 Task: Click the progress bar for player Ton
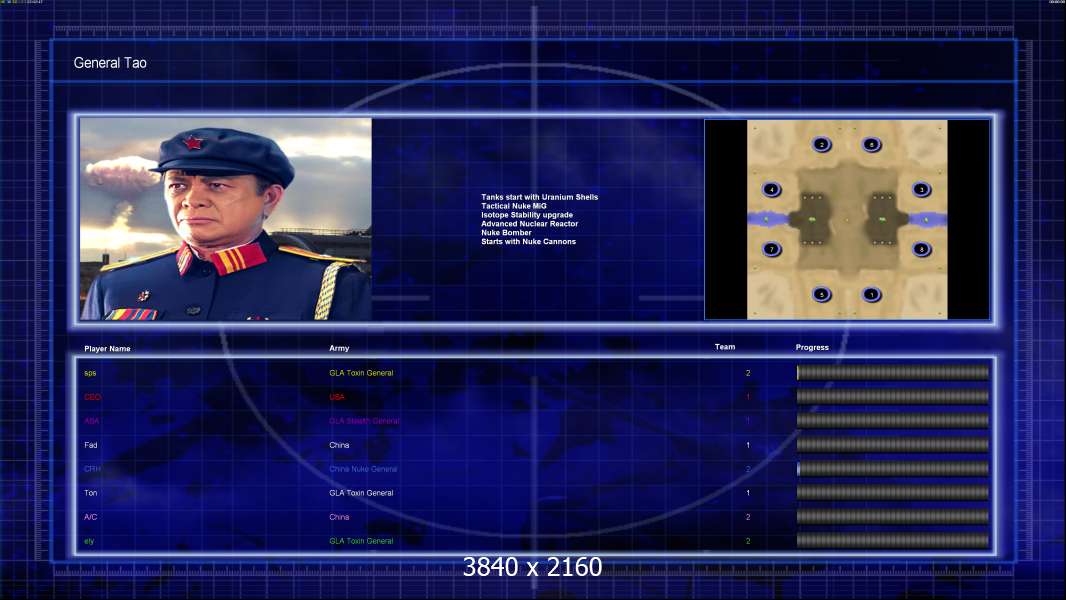(x=893, y=493)
